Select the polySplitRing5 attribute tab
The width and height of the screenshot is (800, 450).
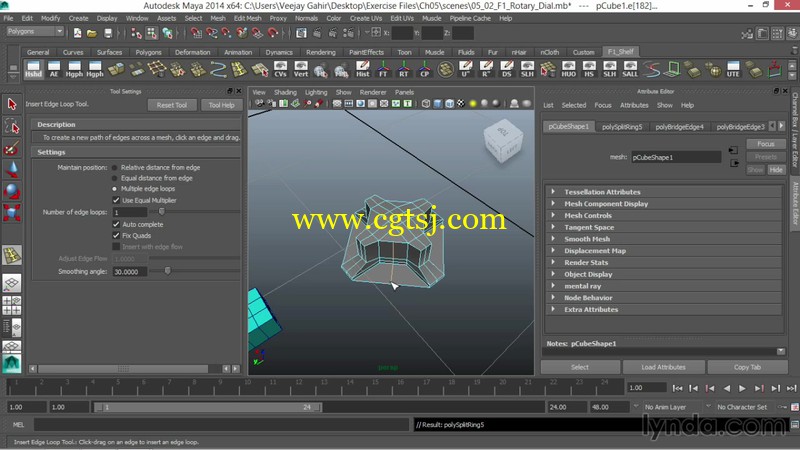(622, 127)
